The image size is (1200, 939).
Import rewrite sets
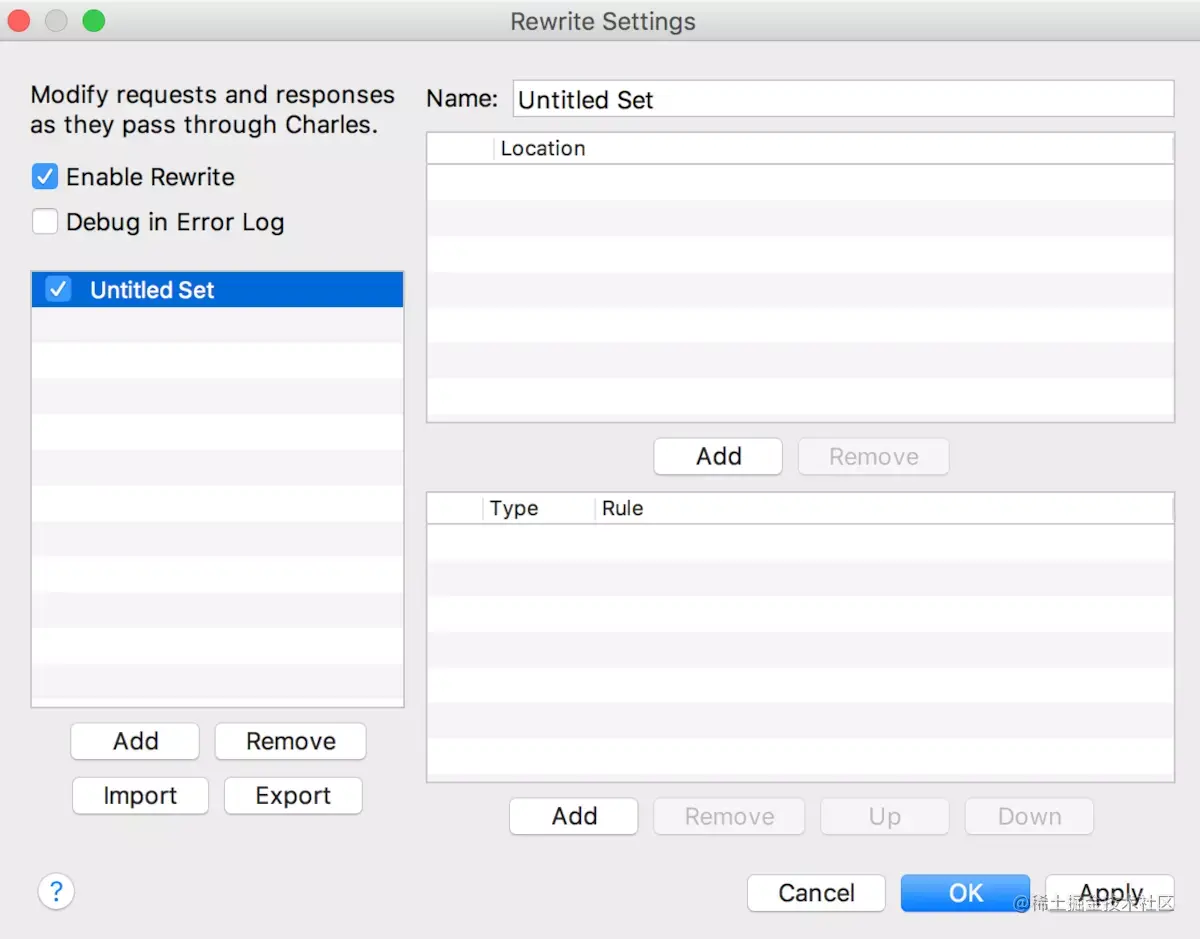pyautogui.click(x=140, y=796)
